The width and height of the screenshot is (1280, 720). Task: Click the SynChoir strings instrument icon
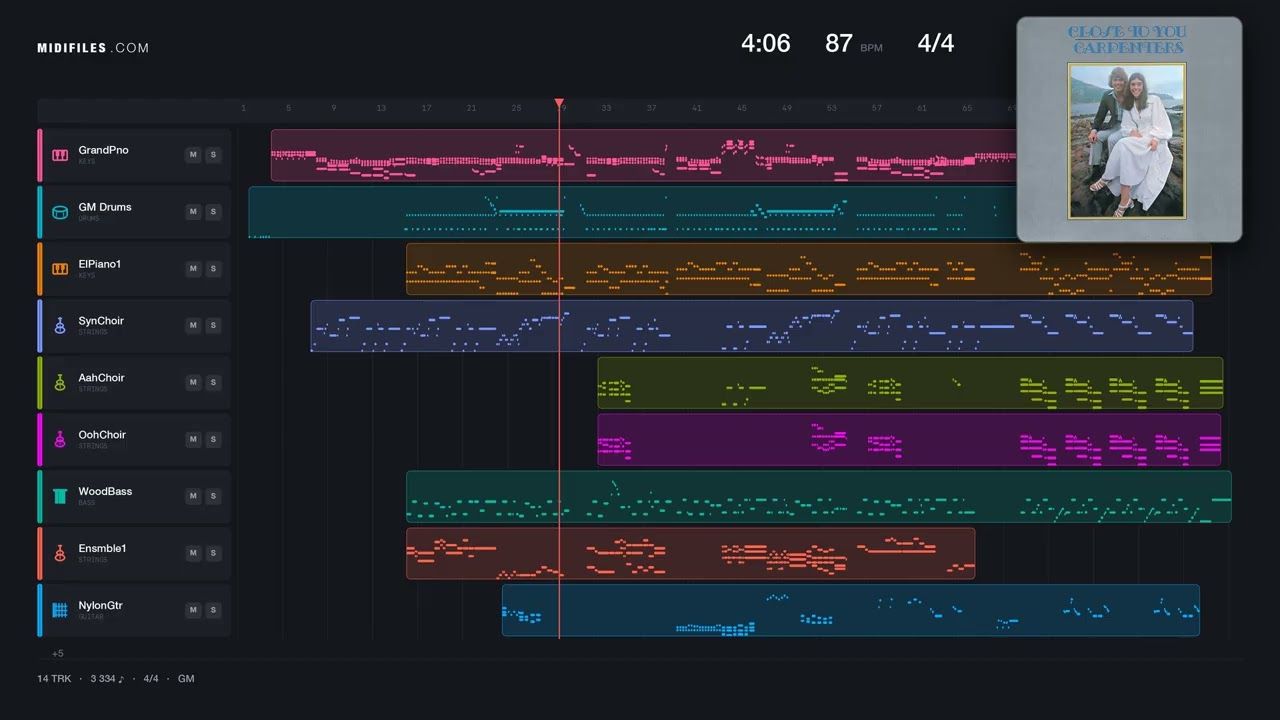(x=60, y=326)
